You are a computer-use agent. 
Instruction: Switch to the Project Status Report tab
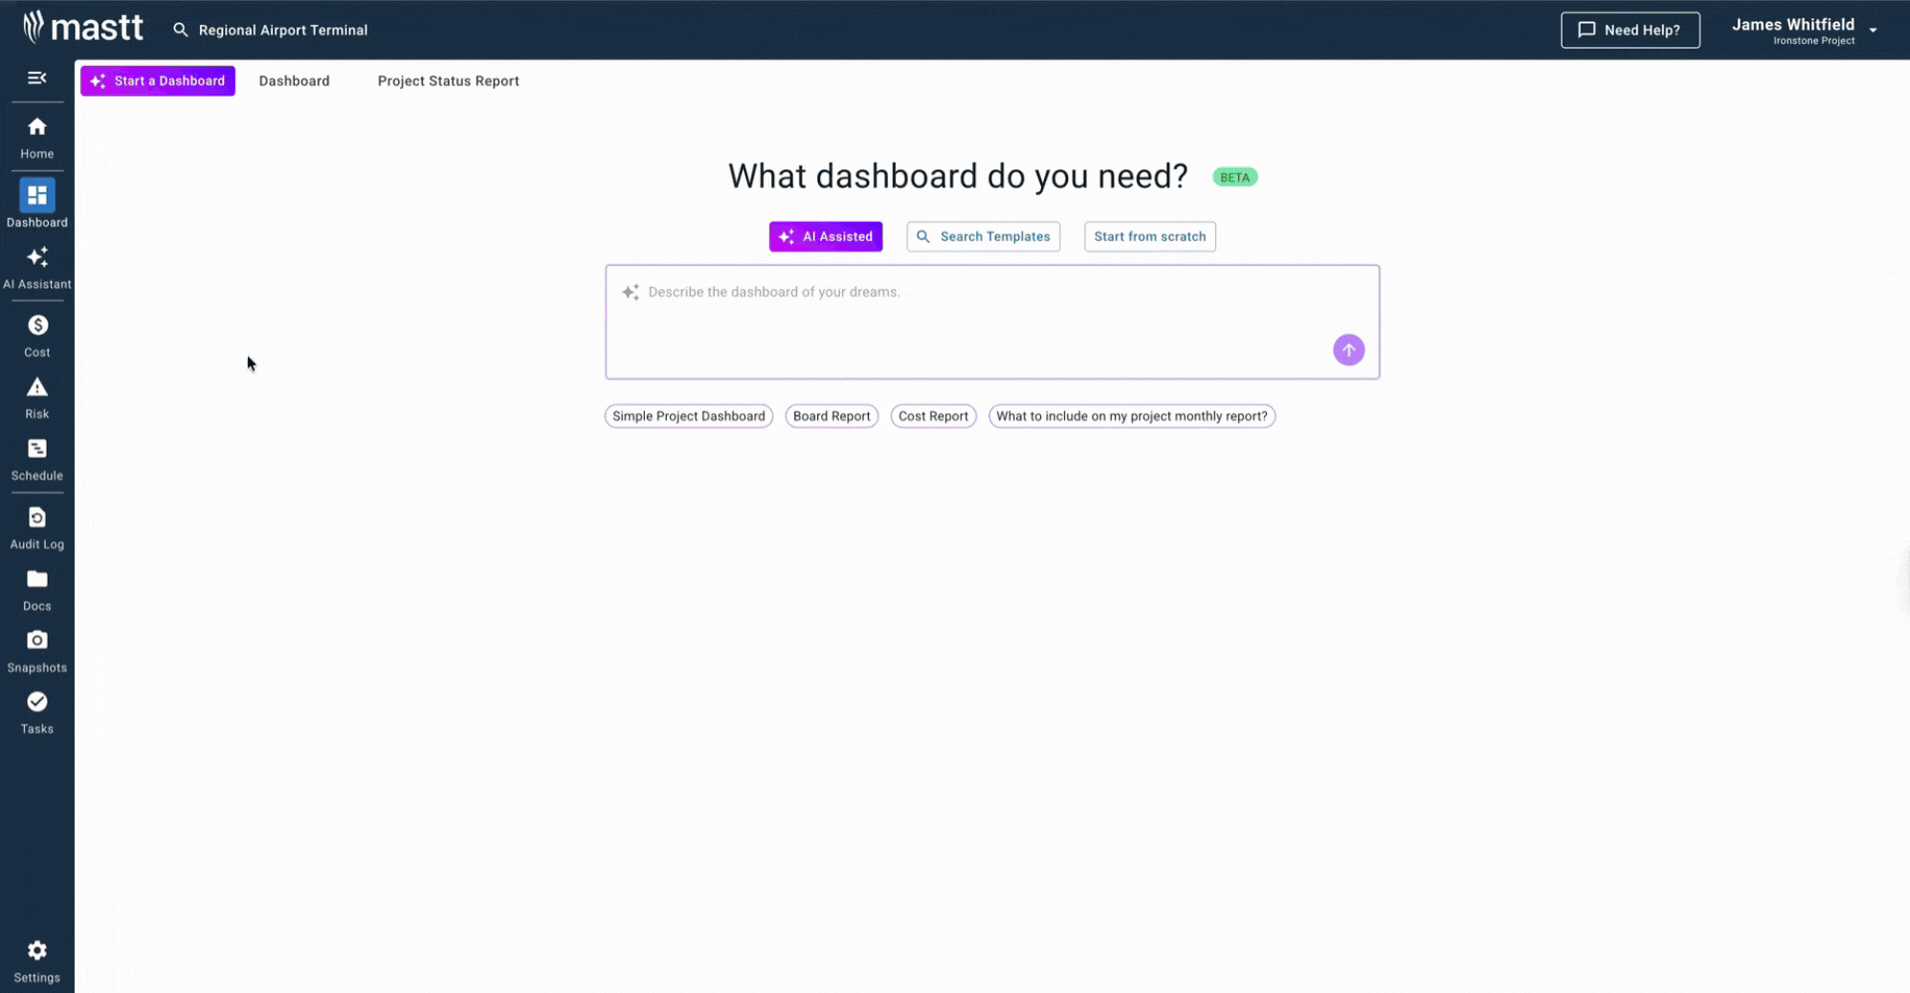(448, 81)
